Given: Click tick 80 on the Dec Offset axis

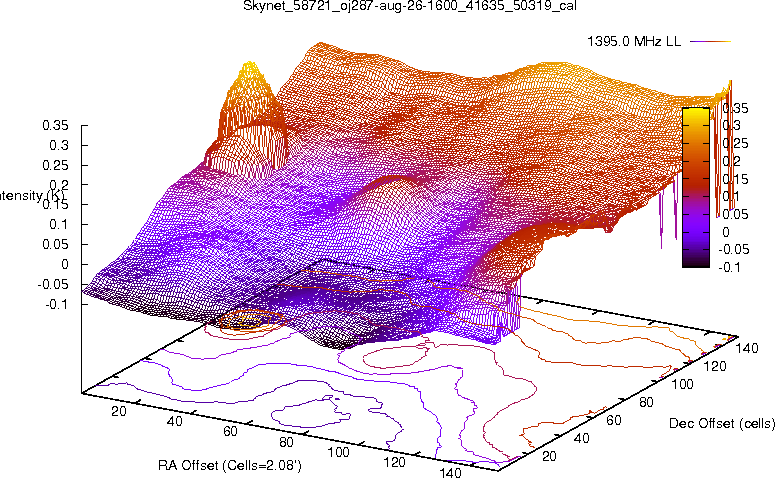Looking at the screenshot, I should [x=646, y=402].
